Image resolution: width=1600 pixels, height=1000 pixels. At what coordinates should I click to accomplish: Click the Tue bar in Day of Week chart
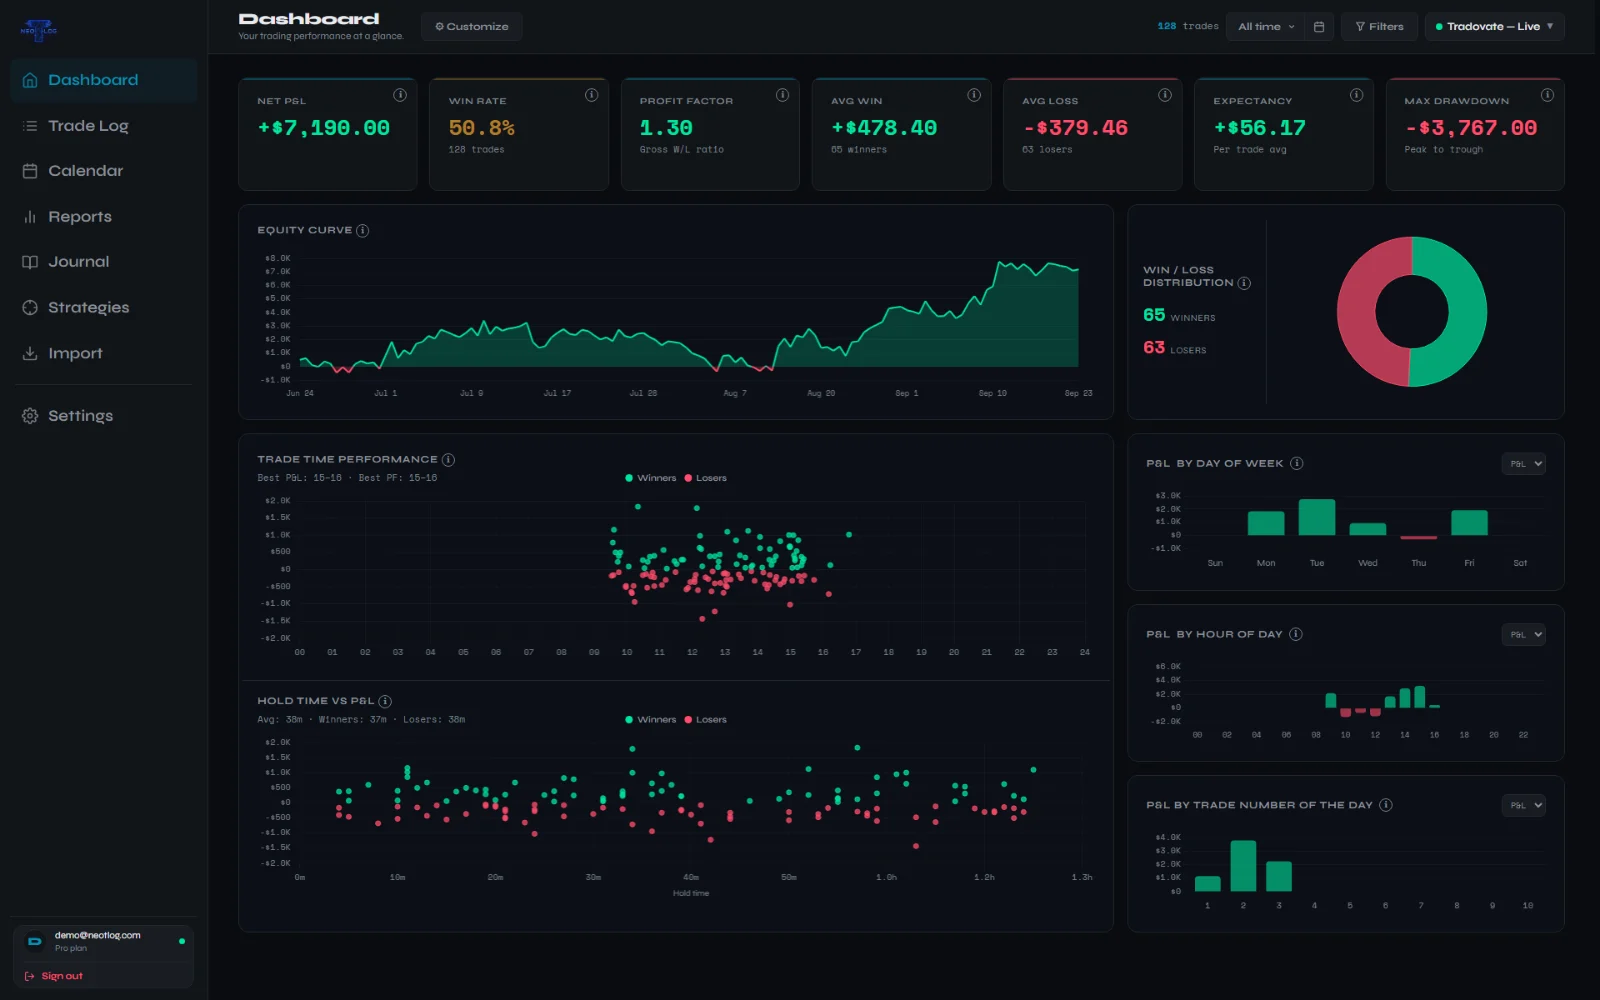[x=1316, y=517]
